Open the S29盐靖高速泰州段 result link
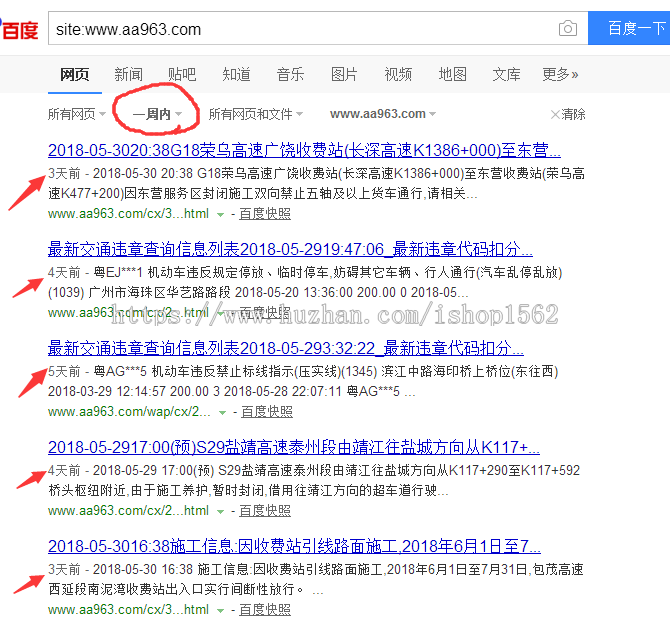The width and height of the screenshot is (670, 625). 294,447
